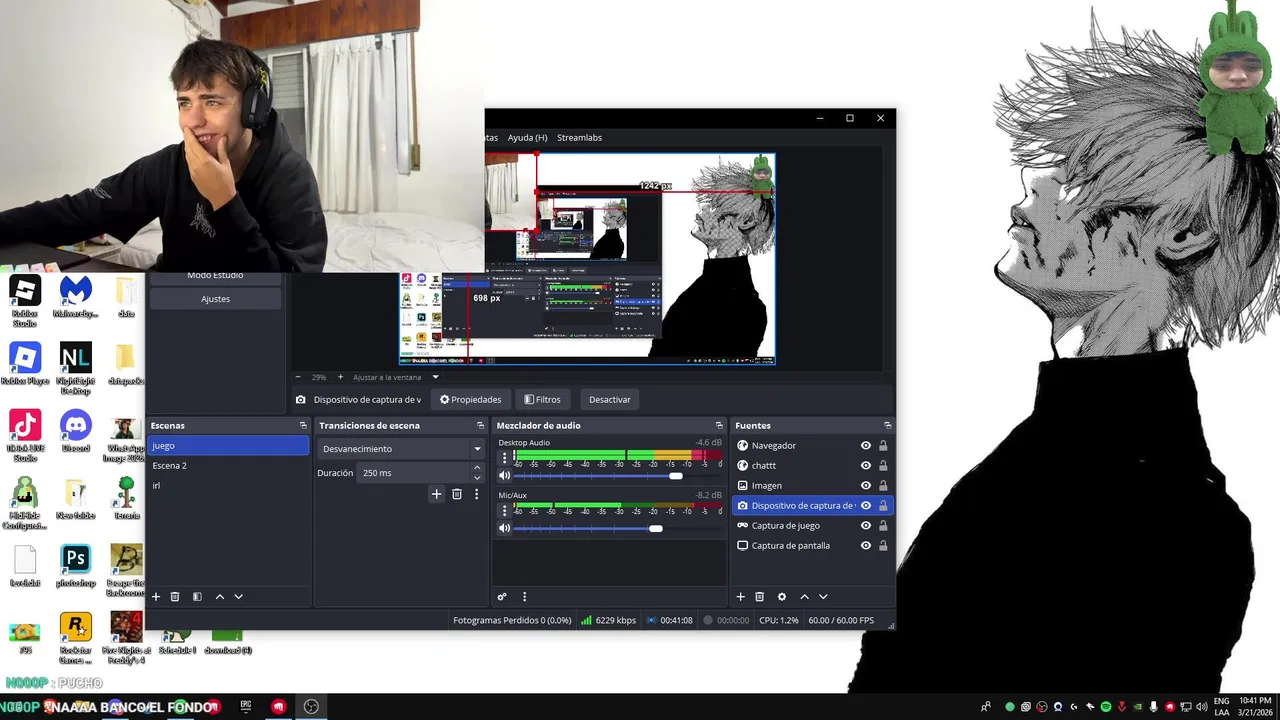Zoom out preview with minus button
1280x720 pixels.
[298, 377]
